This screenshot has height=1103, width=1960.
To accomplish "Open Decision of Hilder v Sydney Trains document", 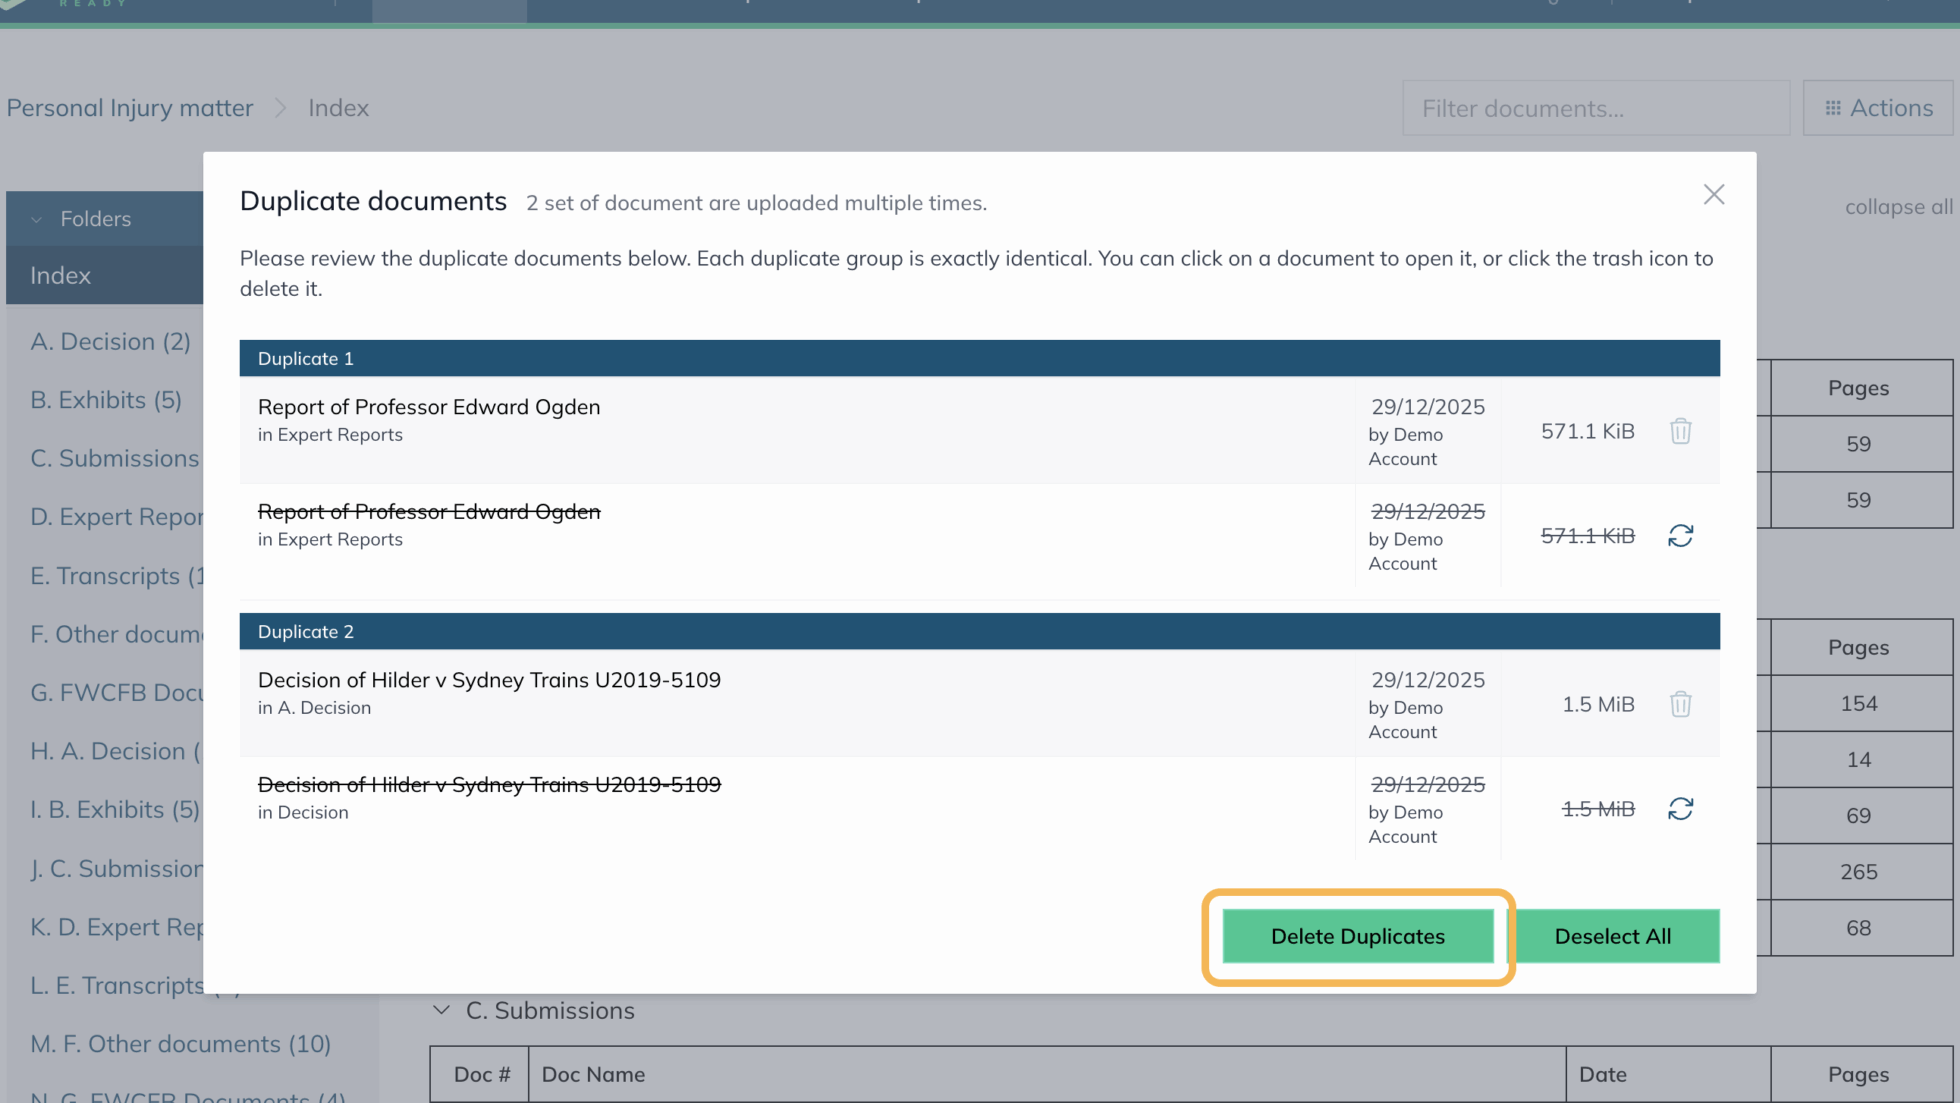I will point(488,680).
